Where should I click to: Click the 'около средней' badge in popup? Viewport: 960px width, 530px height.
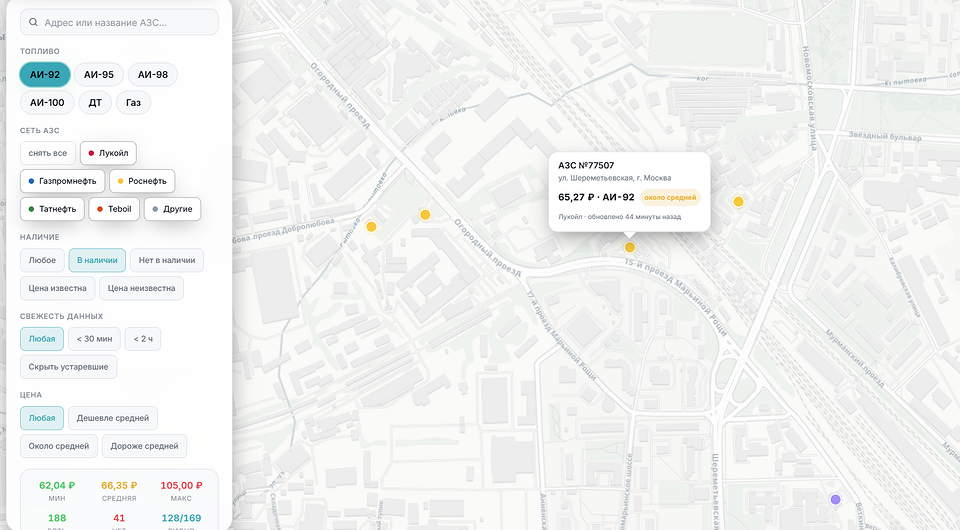coord(670,198)
